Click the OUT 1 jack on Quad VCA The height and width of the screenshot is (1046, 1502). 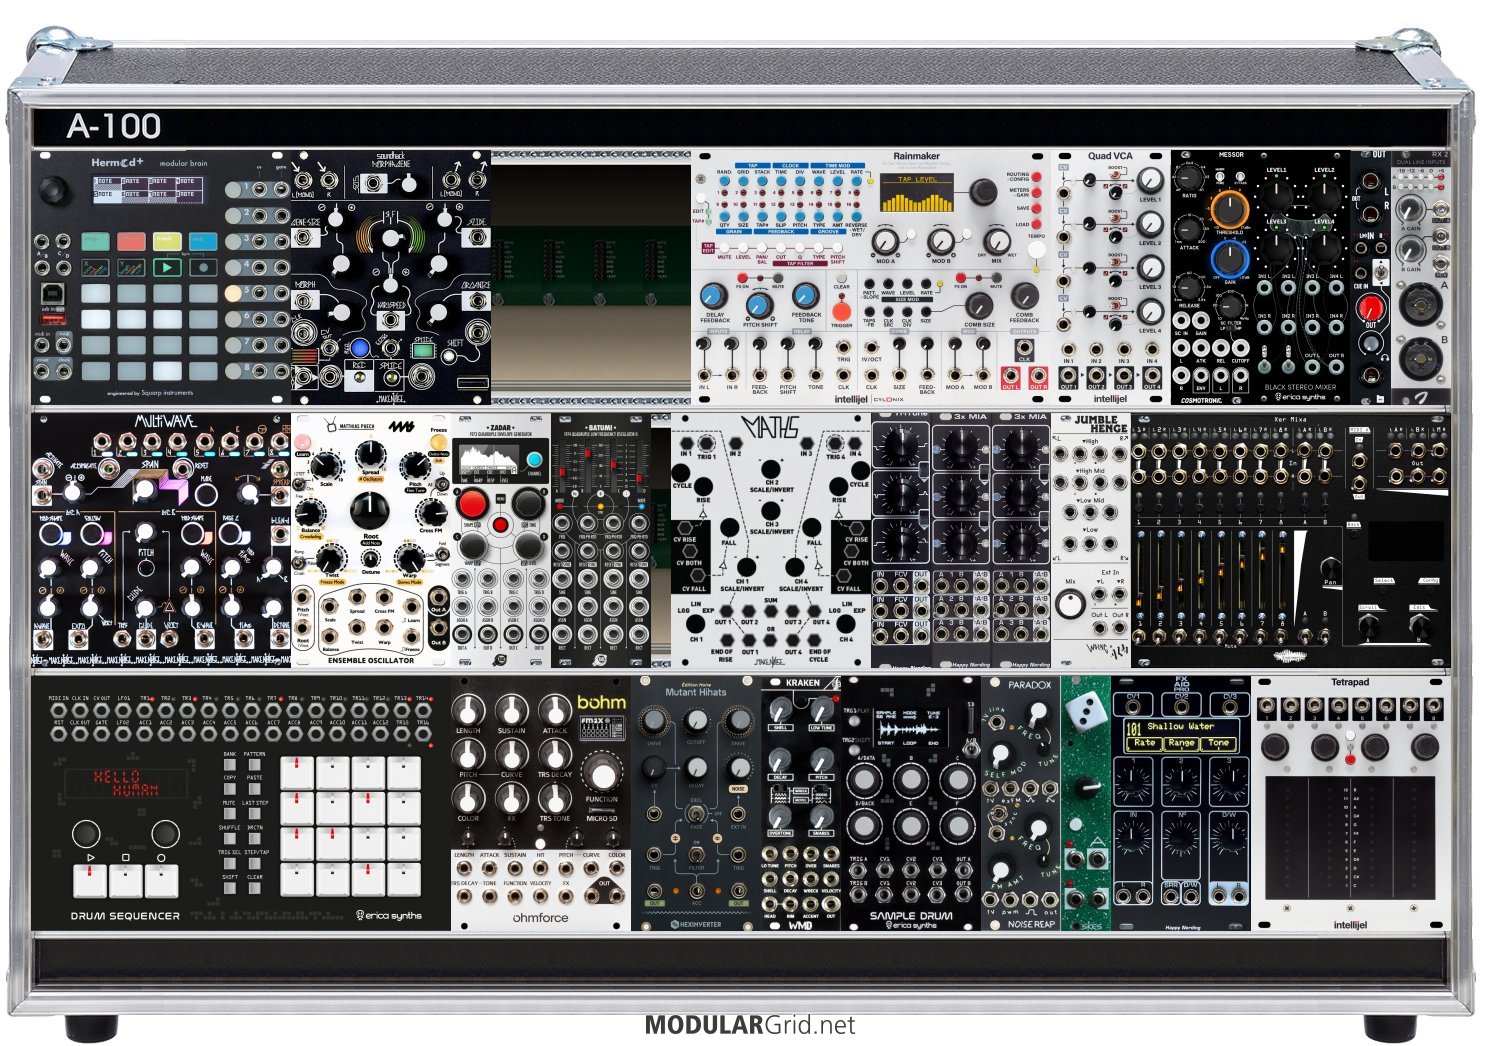coord(1069,376)
